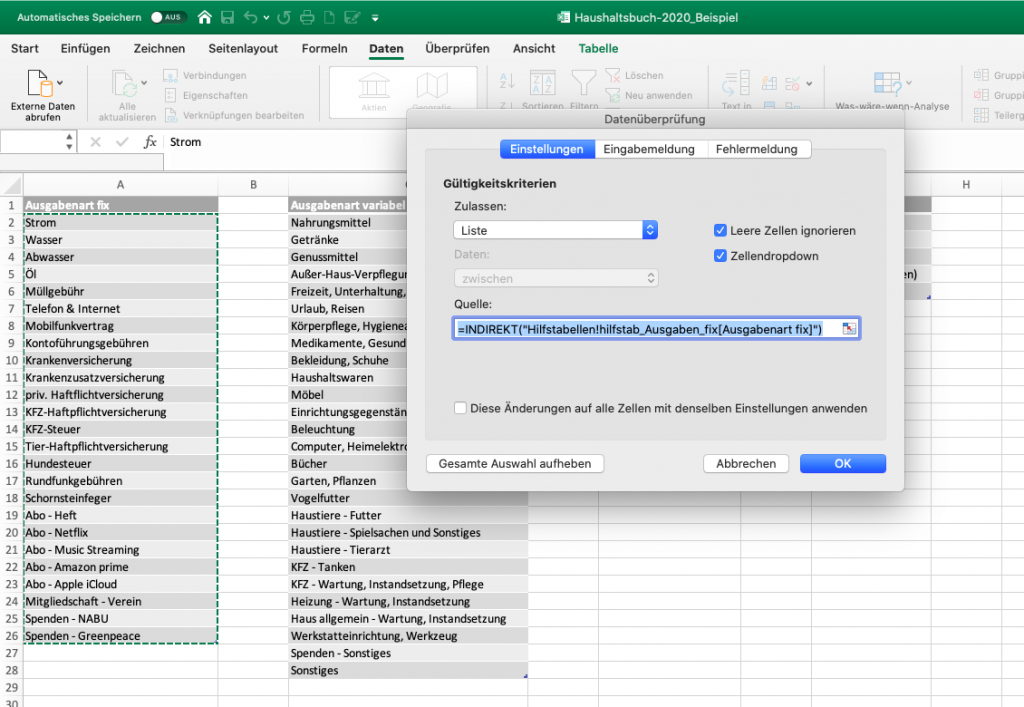Screen dimensions: 1024x707
Task: Click the Redo icon
Action: (284, 18)
